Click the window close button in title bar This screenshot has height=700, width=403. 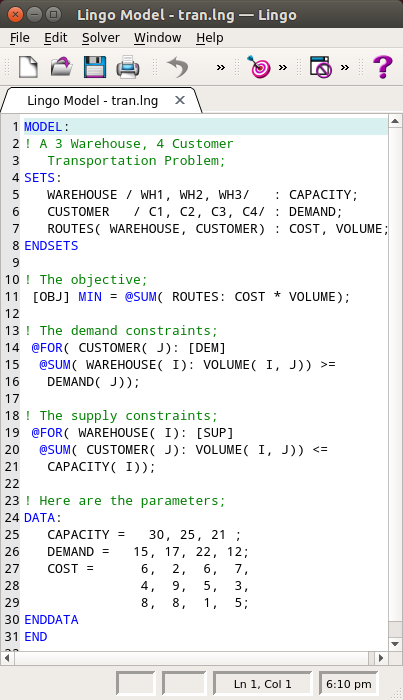pyautogui.click(x=16, y=14)
